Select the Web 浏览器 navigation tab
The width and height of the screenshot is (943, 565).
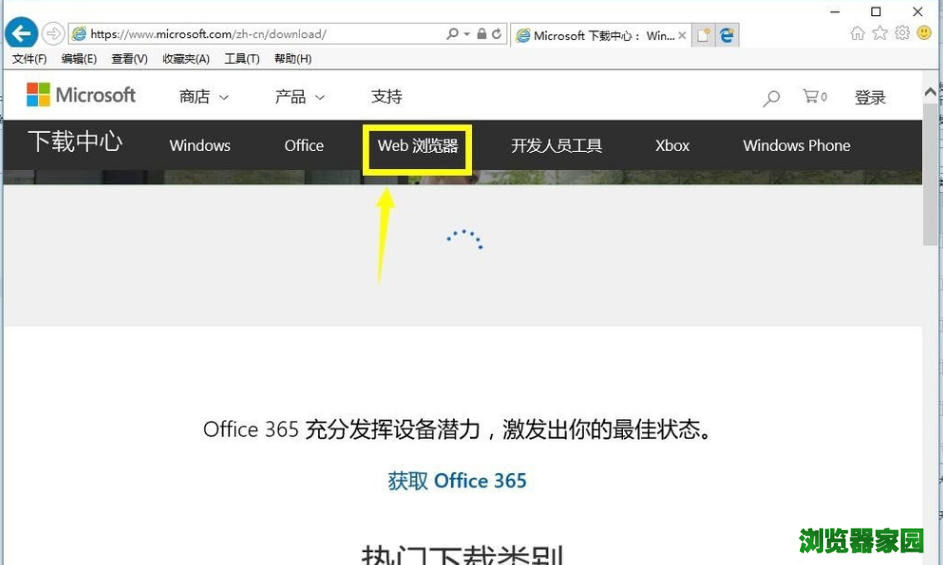pyautogui.click(x=417, y=146)
